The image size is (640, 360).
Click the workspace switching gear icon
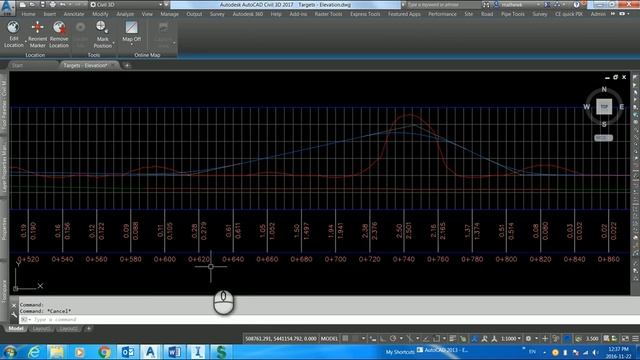pos(528,338)
